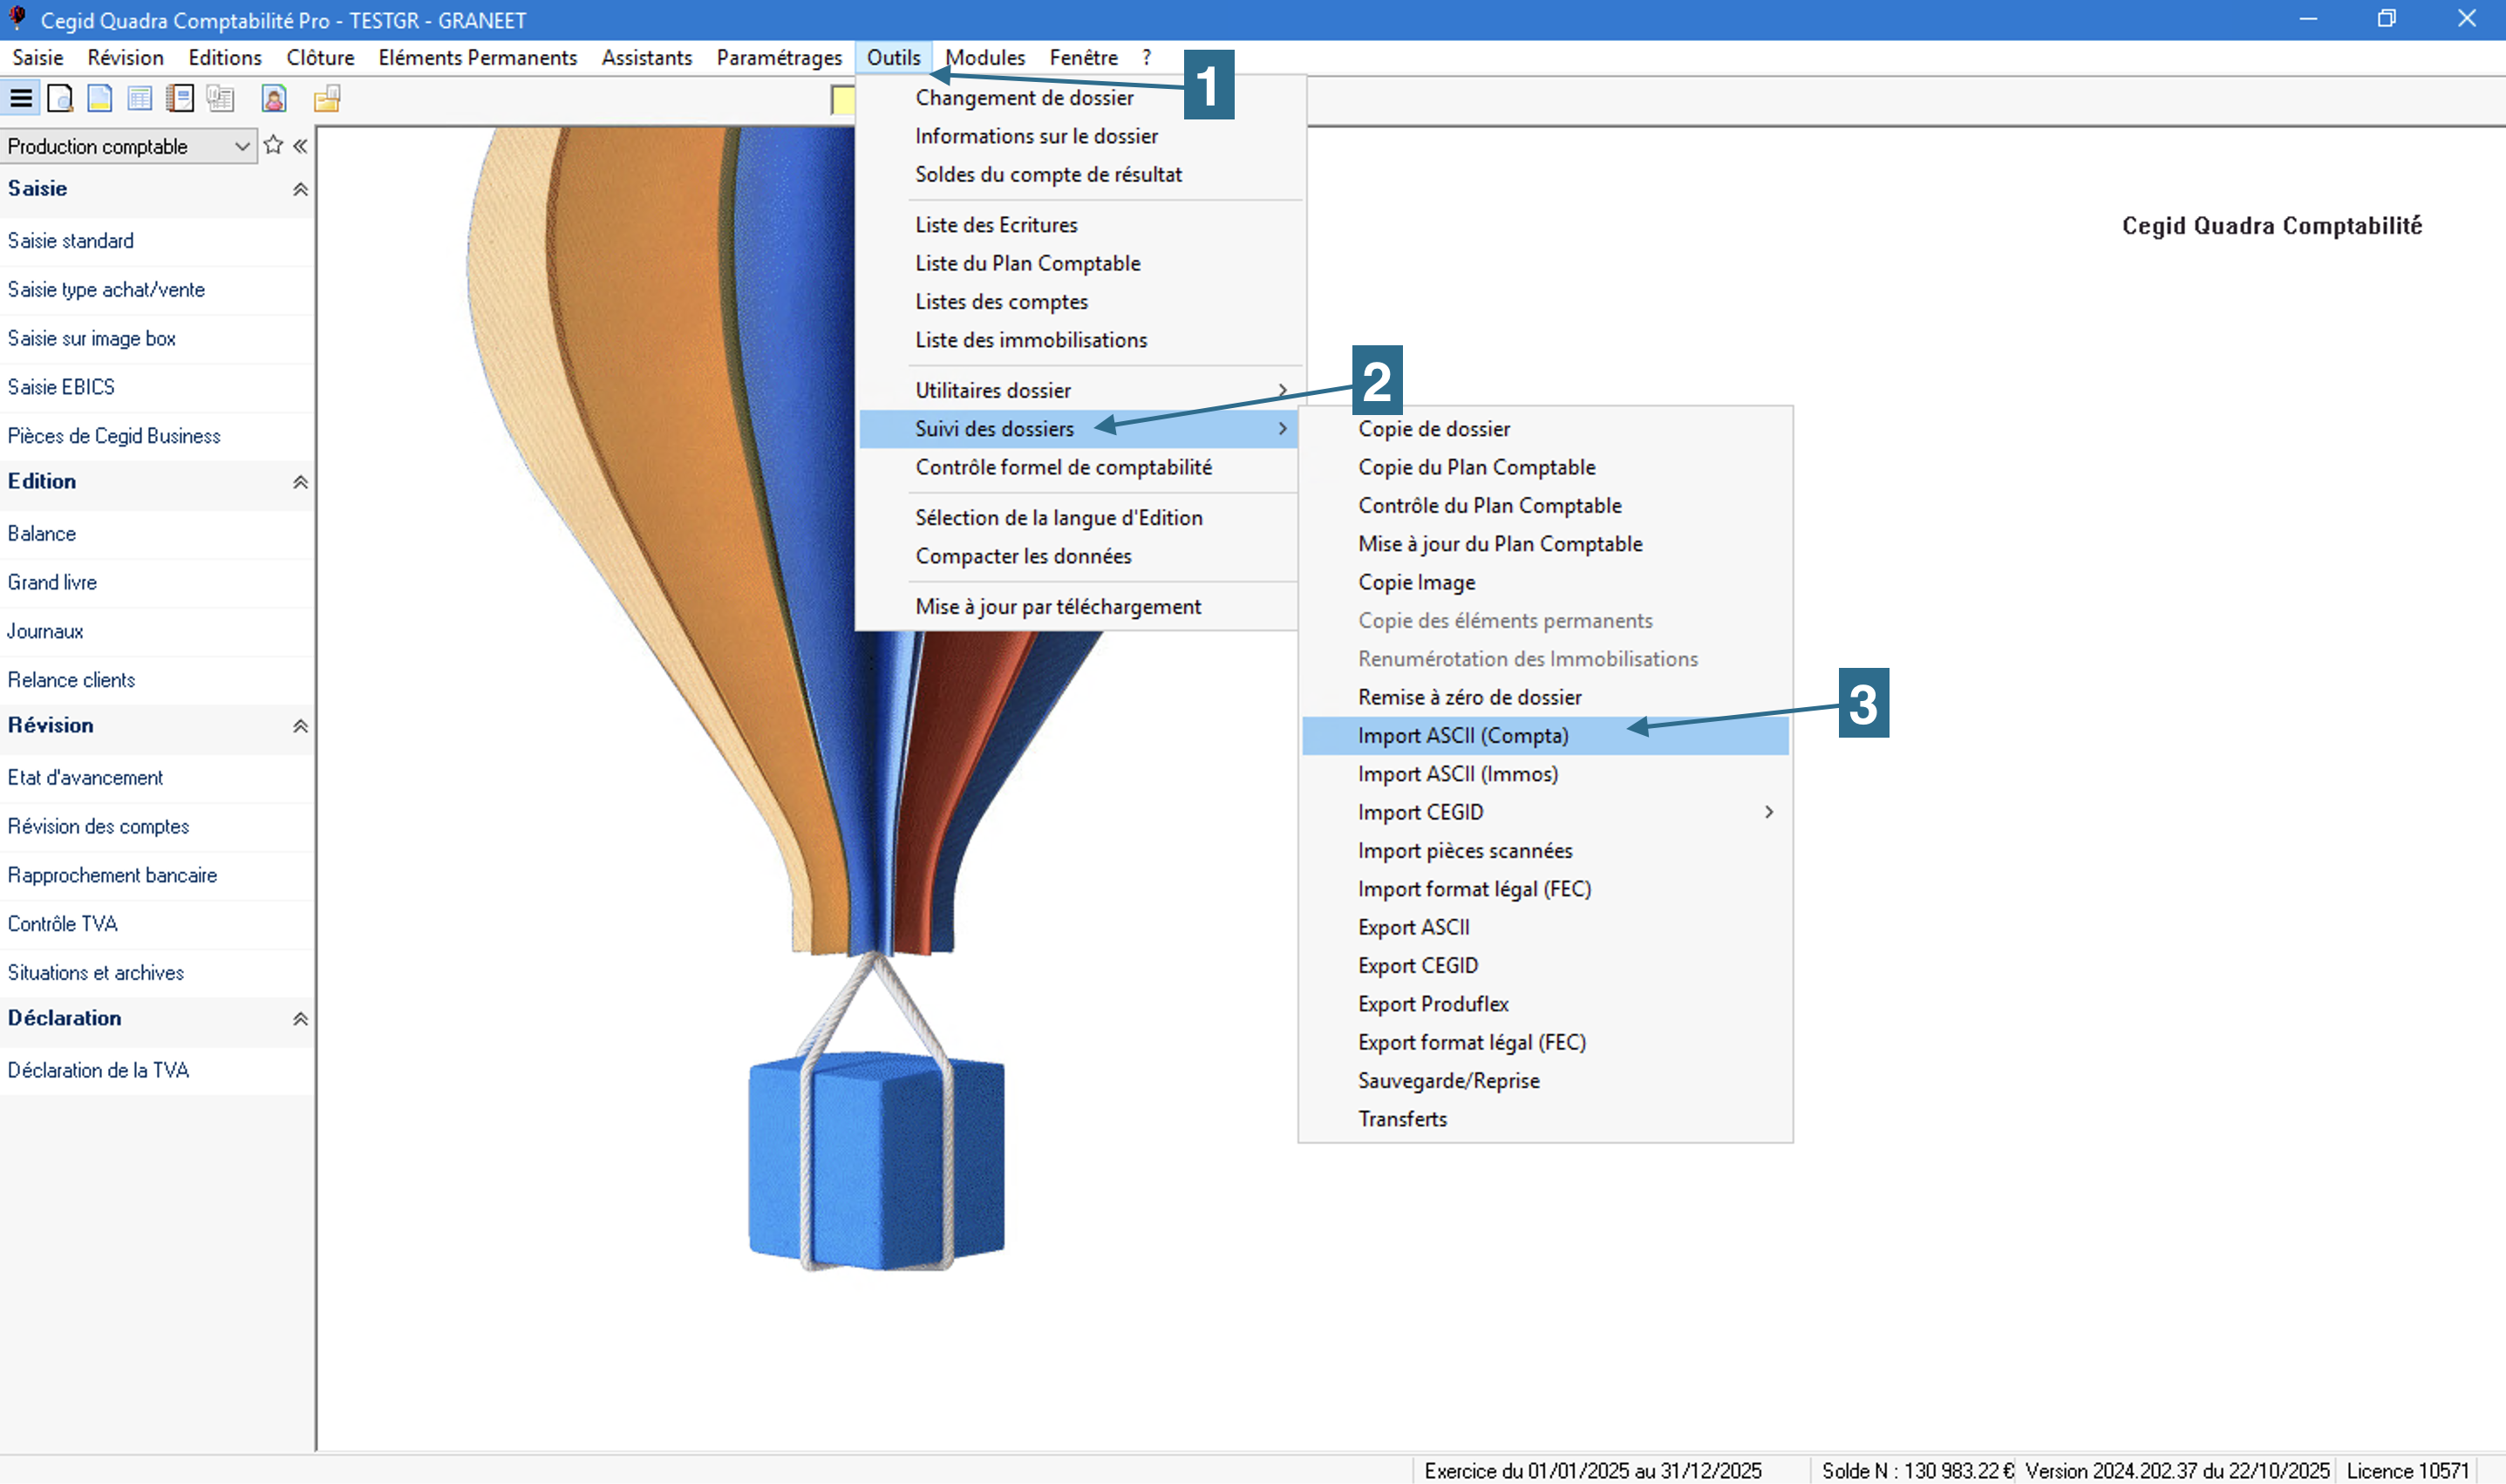
Task: Click the spiral notebook toolbar icon
Action: (x=180, y=99)
